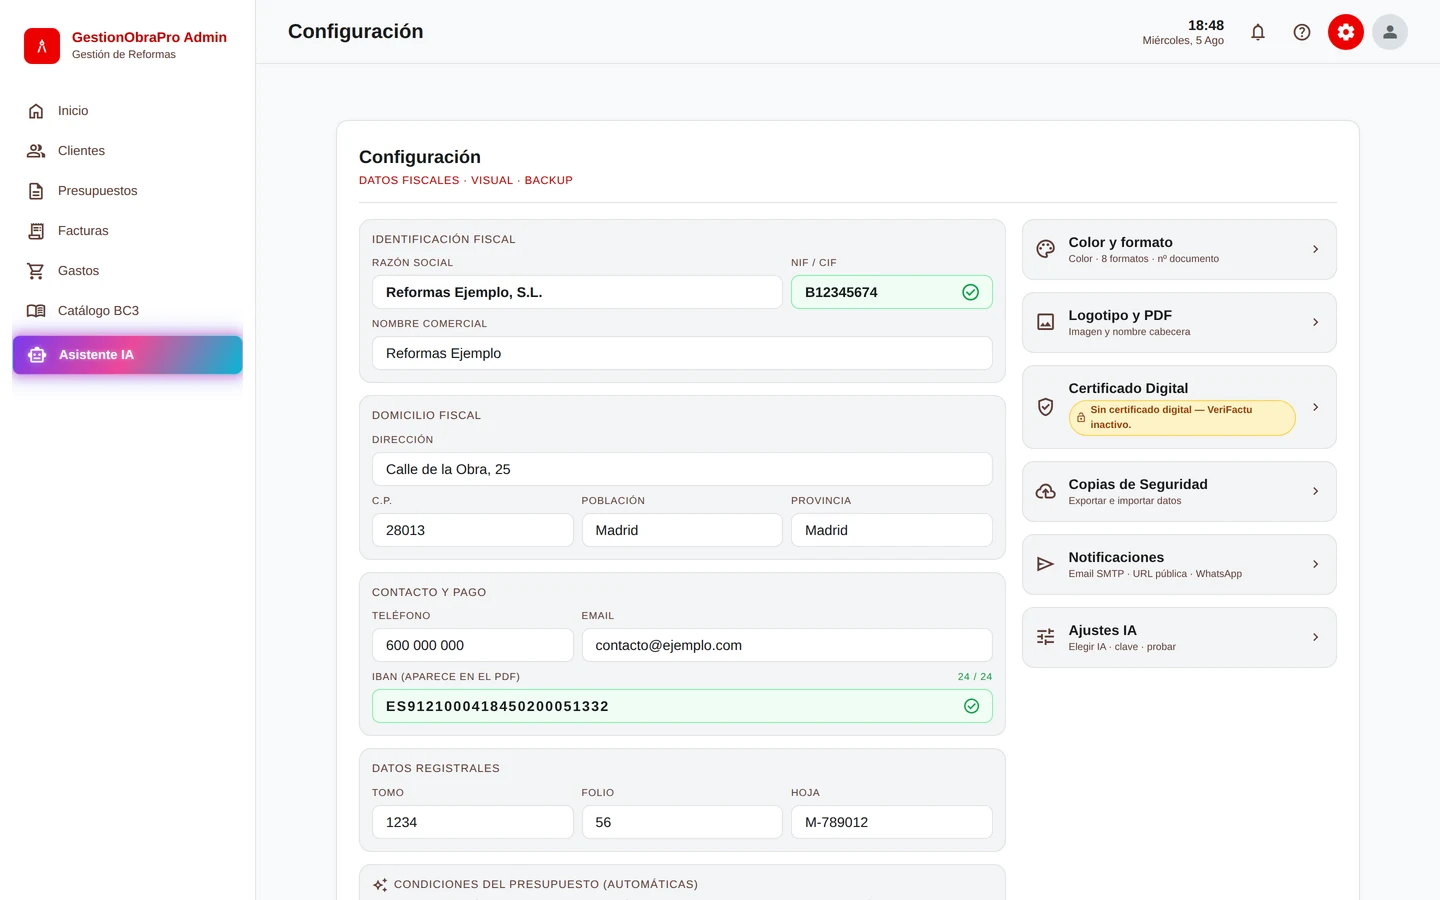Viewport: 1440px width, 900px height.
Task: Click the sliders icon in Ajustes IA
Action: pyautogui.click(x=1046, y=637)
